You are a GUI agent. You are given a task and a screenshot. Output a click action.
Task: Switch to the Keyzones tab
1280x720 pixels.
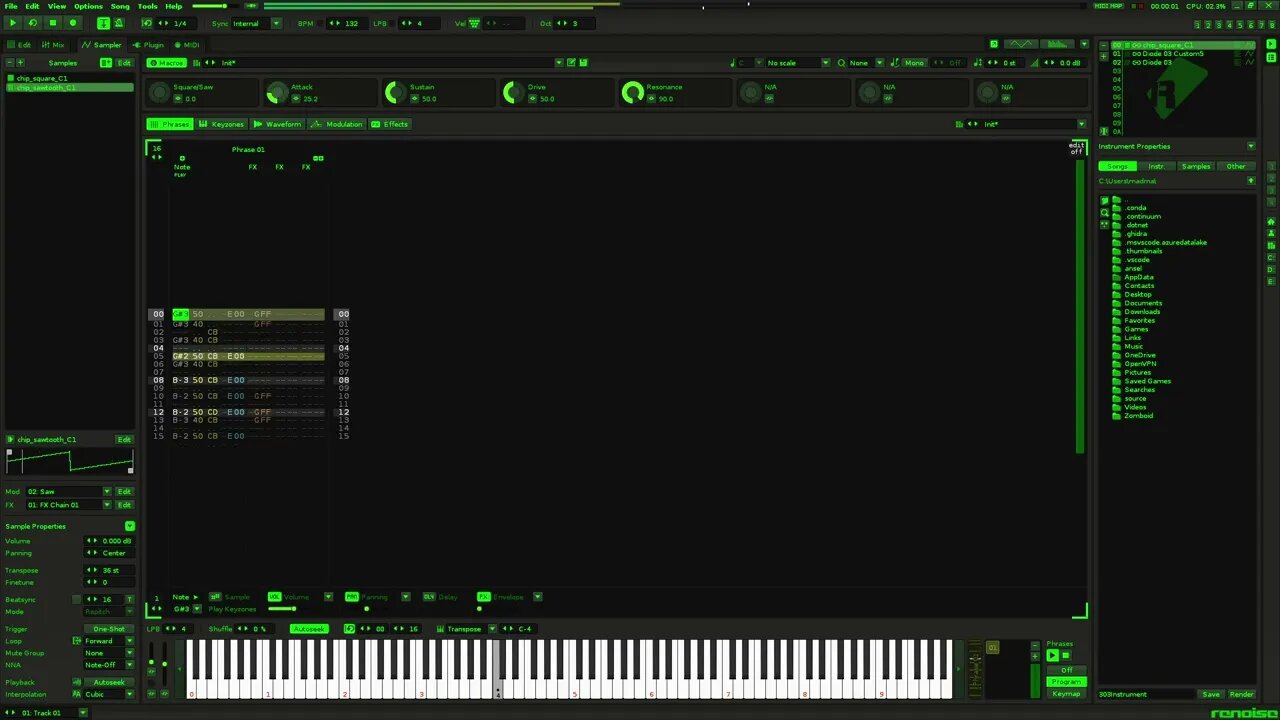click(x=221, y=124)
